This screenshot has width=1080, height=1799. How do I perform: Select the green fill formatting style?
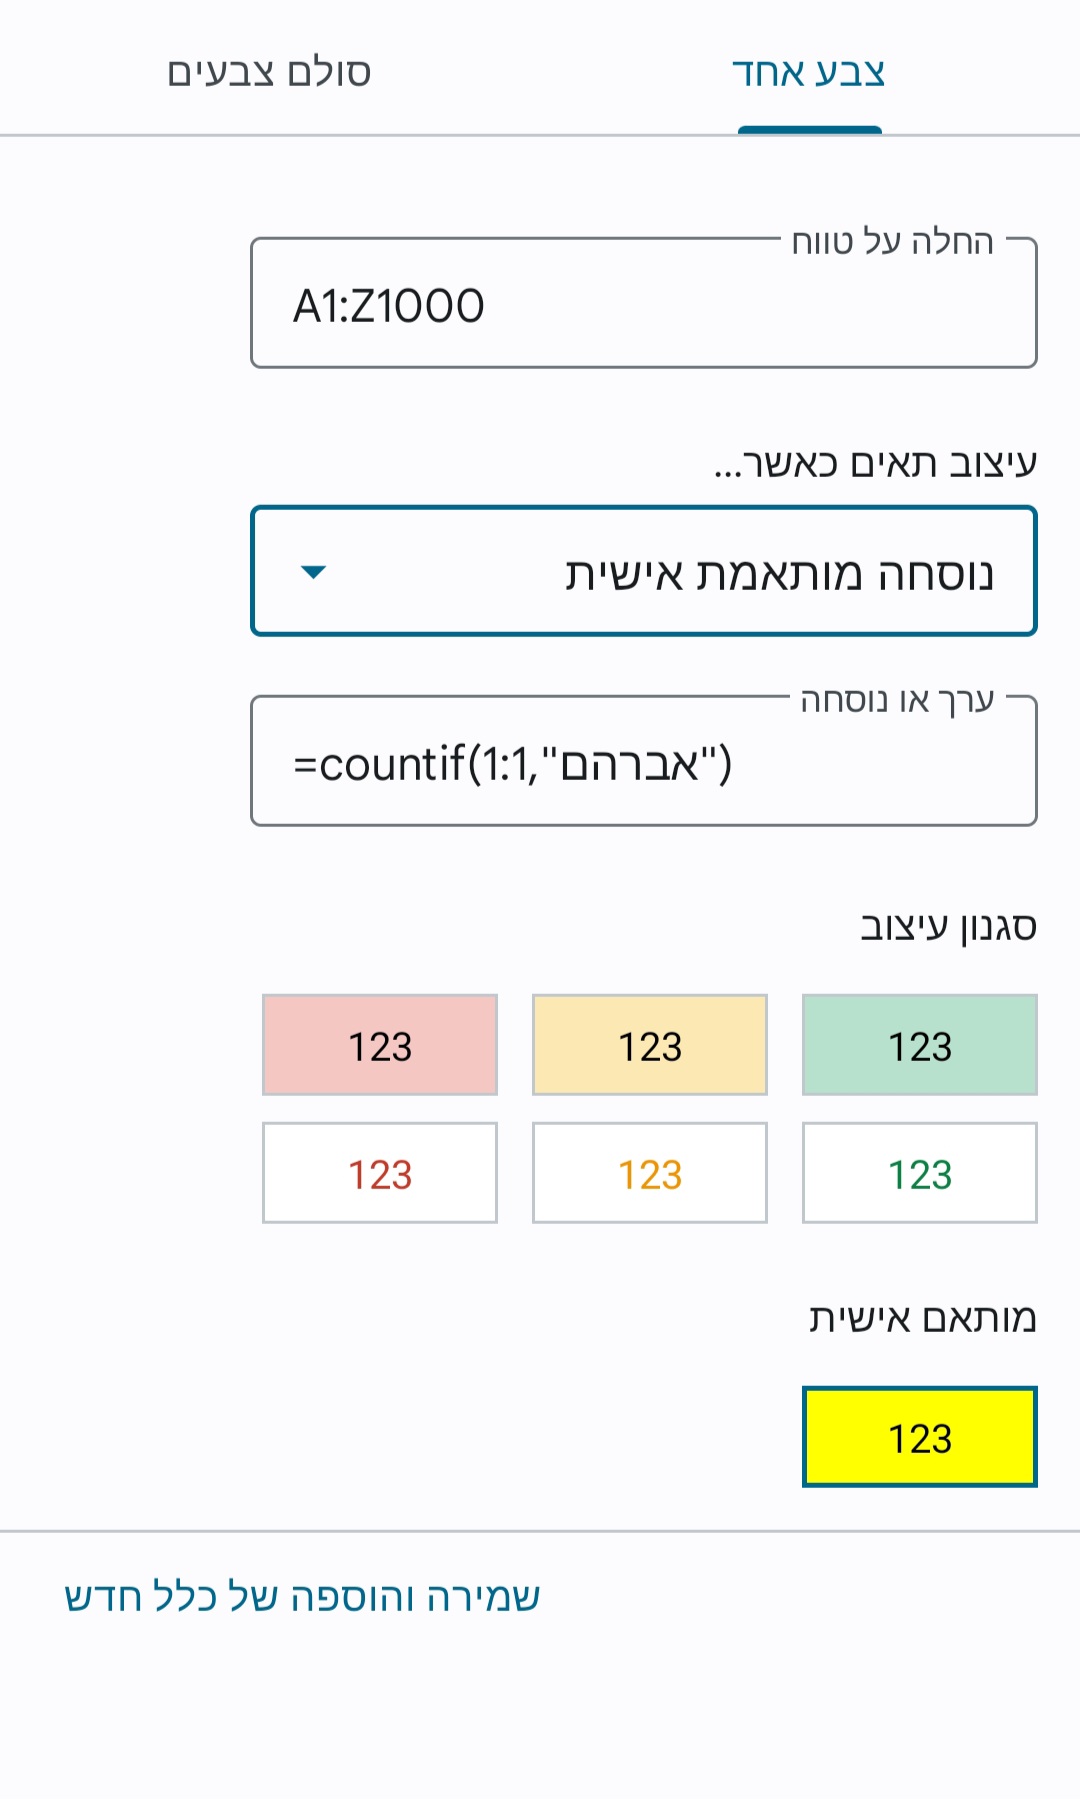point(919,1044)
